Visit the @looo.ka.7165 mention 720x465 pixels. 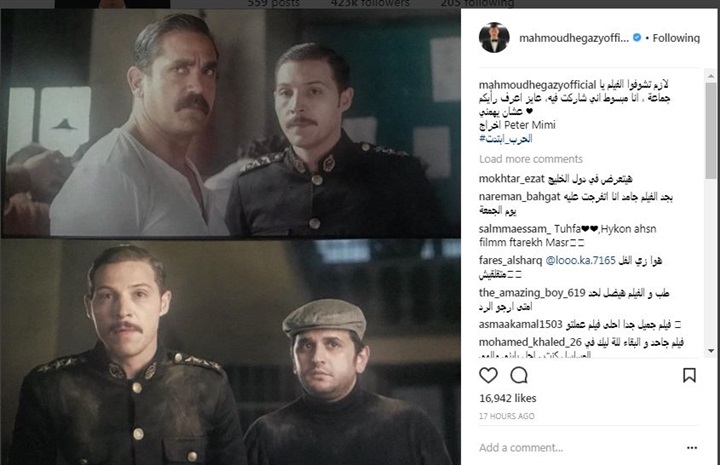580,261
